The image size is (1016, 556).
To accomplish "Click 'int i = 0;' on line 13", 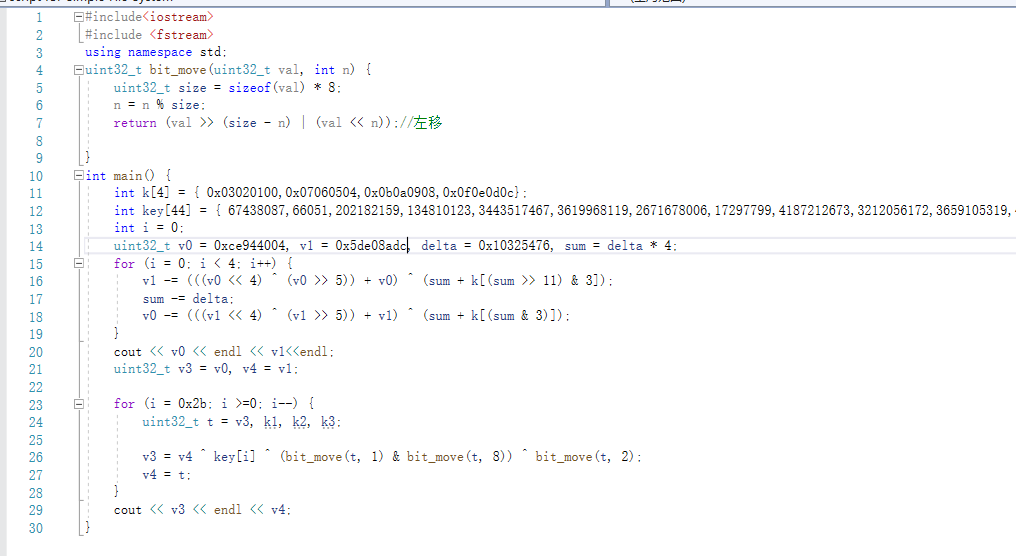I will pos(149,228).
